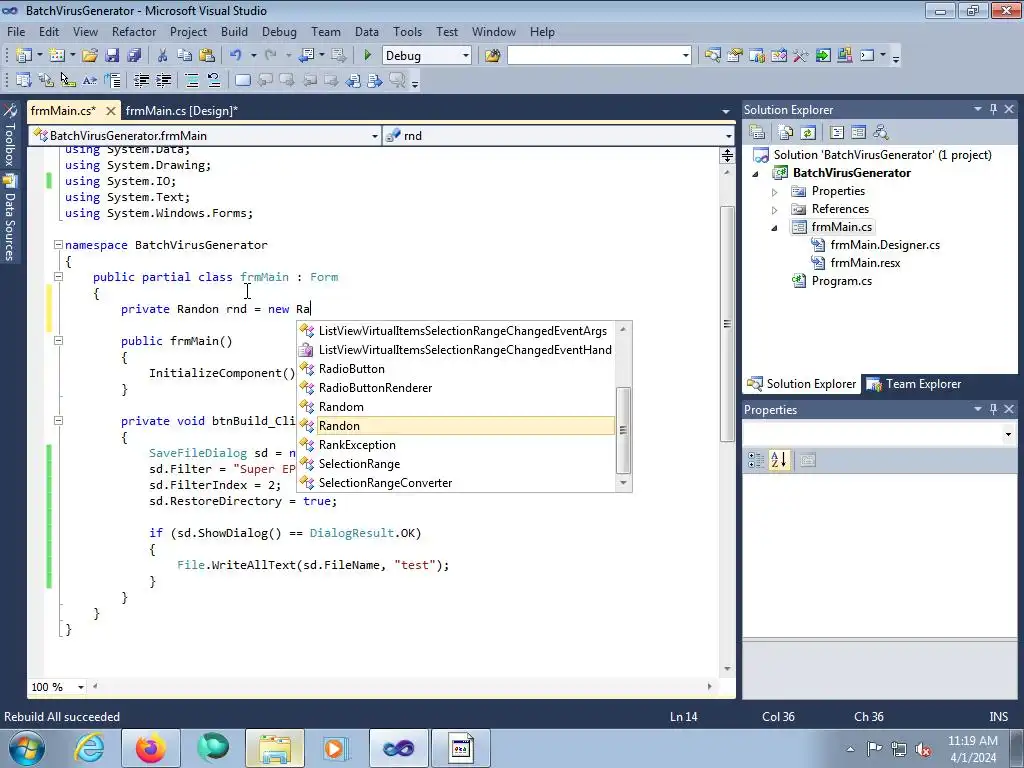The image size is (1024, 768).
Task: Click Show All Files in Solution Explorer
Action: point(786,133)
